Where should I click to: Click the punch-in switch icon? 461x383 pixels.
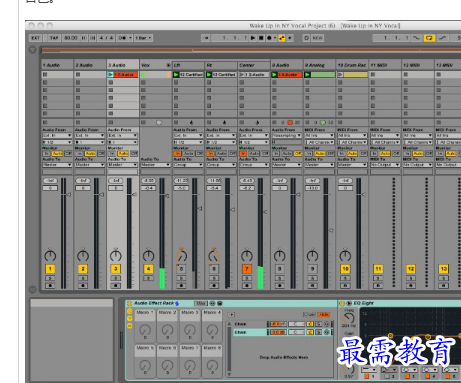pyautogui.click(x=416, y=38)
